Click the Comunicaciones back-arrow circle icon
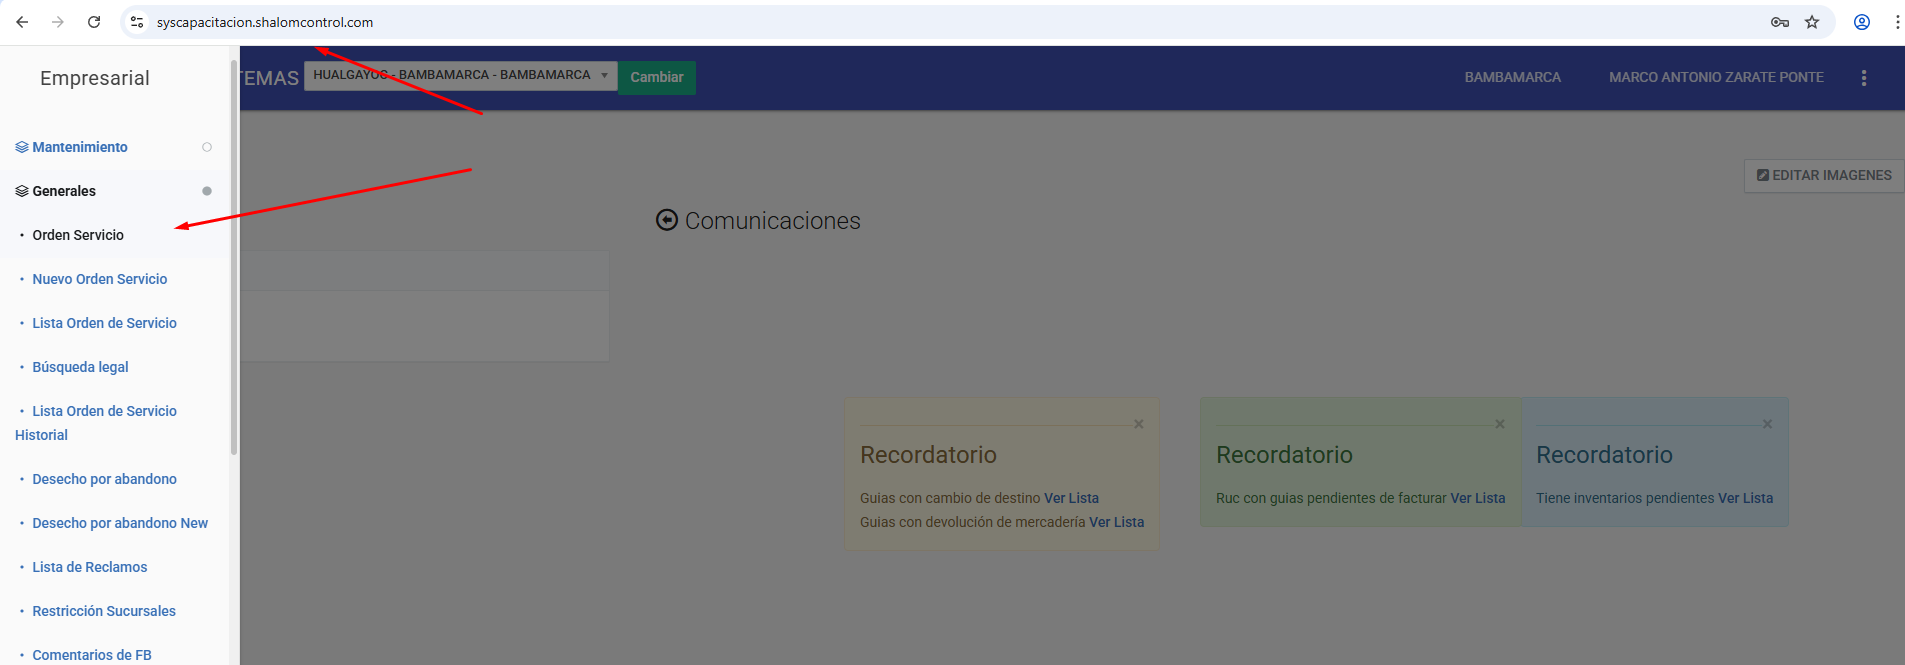 pyautogui.click(x=667, y=220)
